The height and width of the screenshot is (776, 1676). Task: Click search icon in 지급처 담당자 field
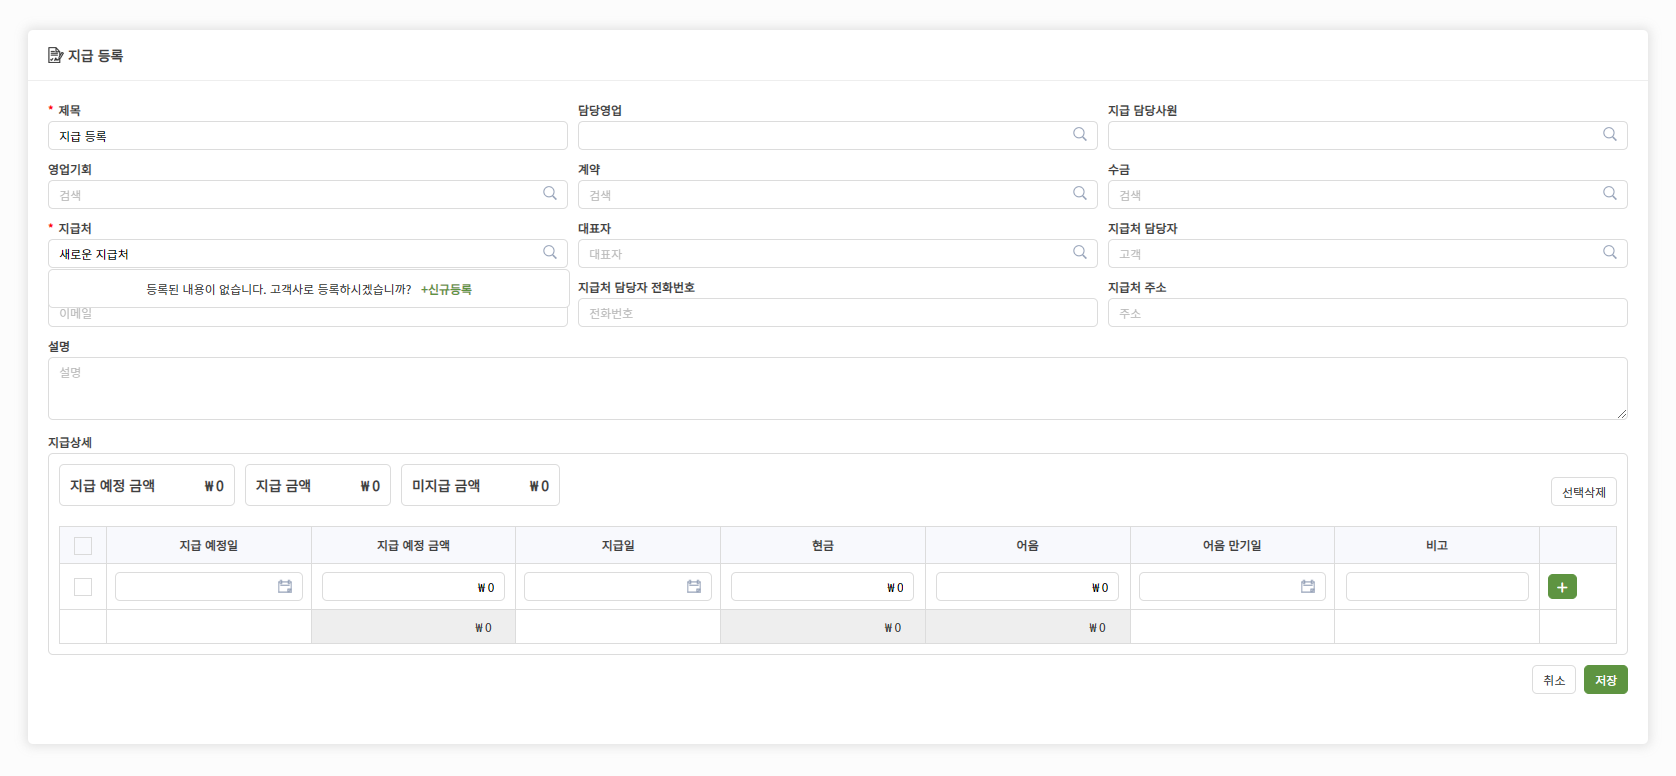[x=1610, y=253]
